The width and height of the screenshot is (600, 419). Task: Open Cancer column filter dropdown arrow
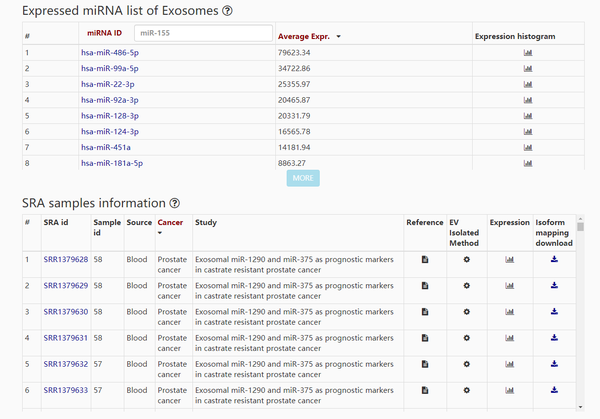click(160, 233)
